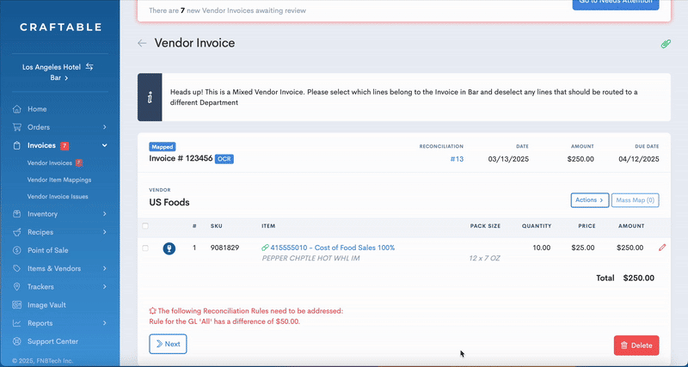Expand the Recipes menu
The image size is (688, 367).
click(60, 232)
